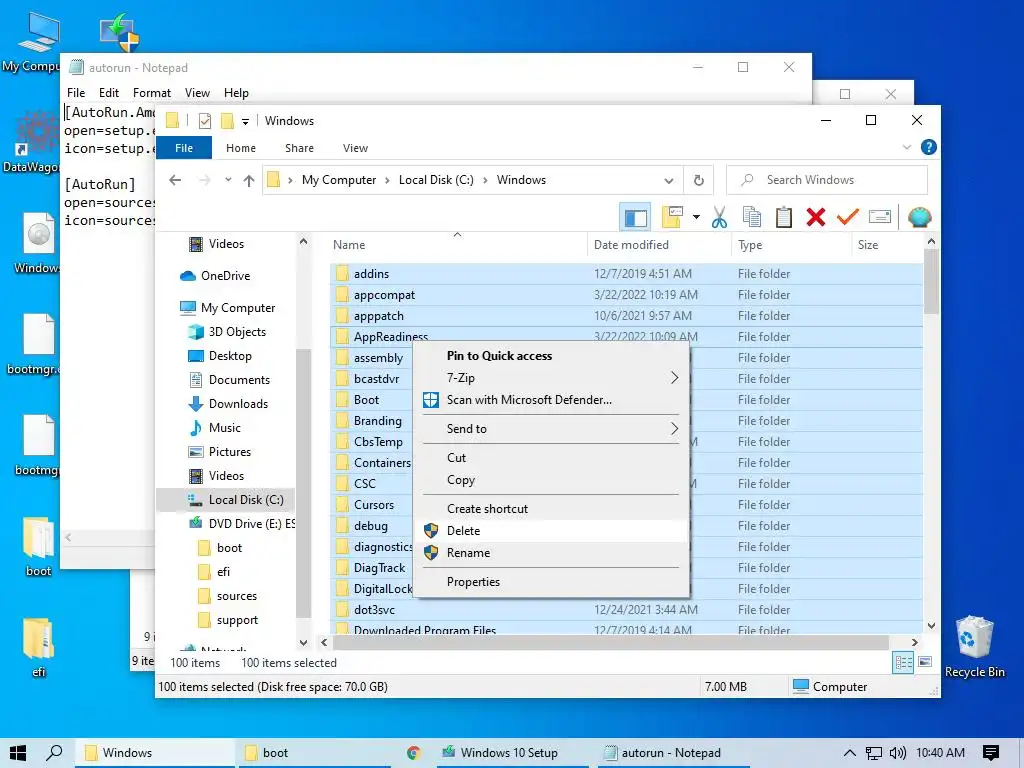Go up one folder level arrow
Screen dimensions: 1024x768
249,180
